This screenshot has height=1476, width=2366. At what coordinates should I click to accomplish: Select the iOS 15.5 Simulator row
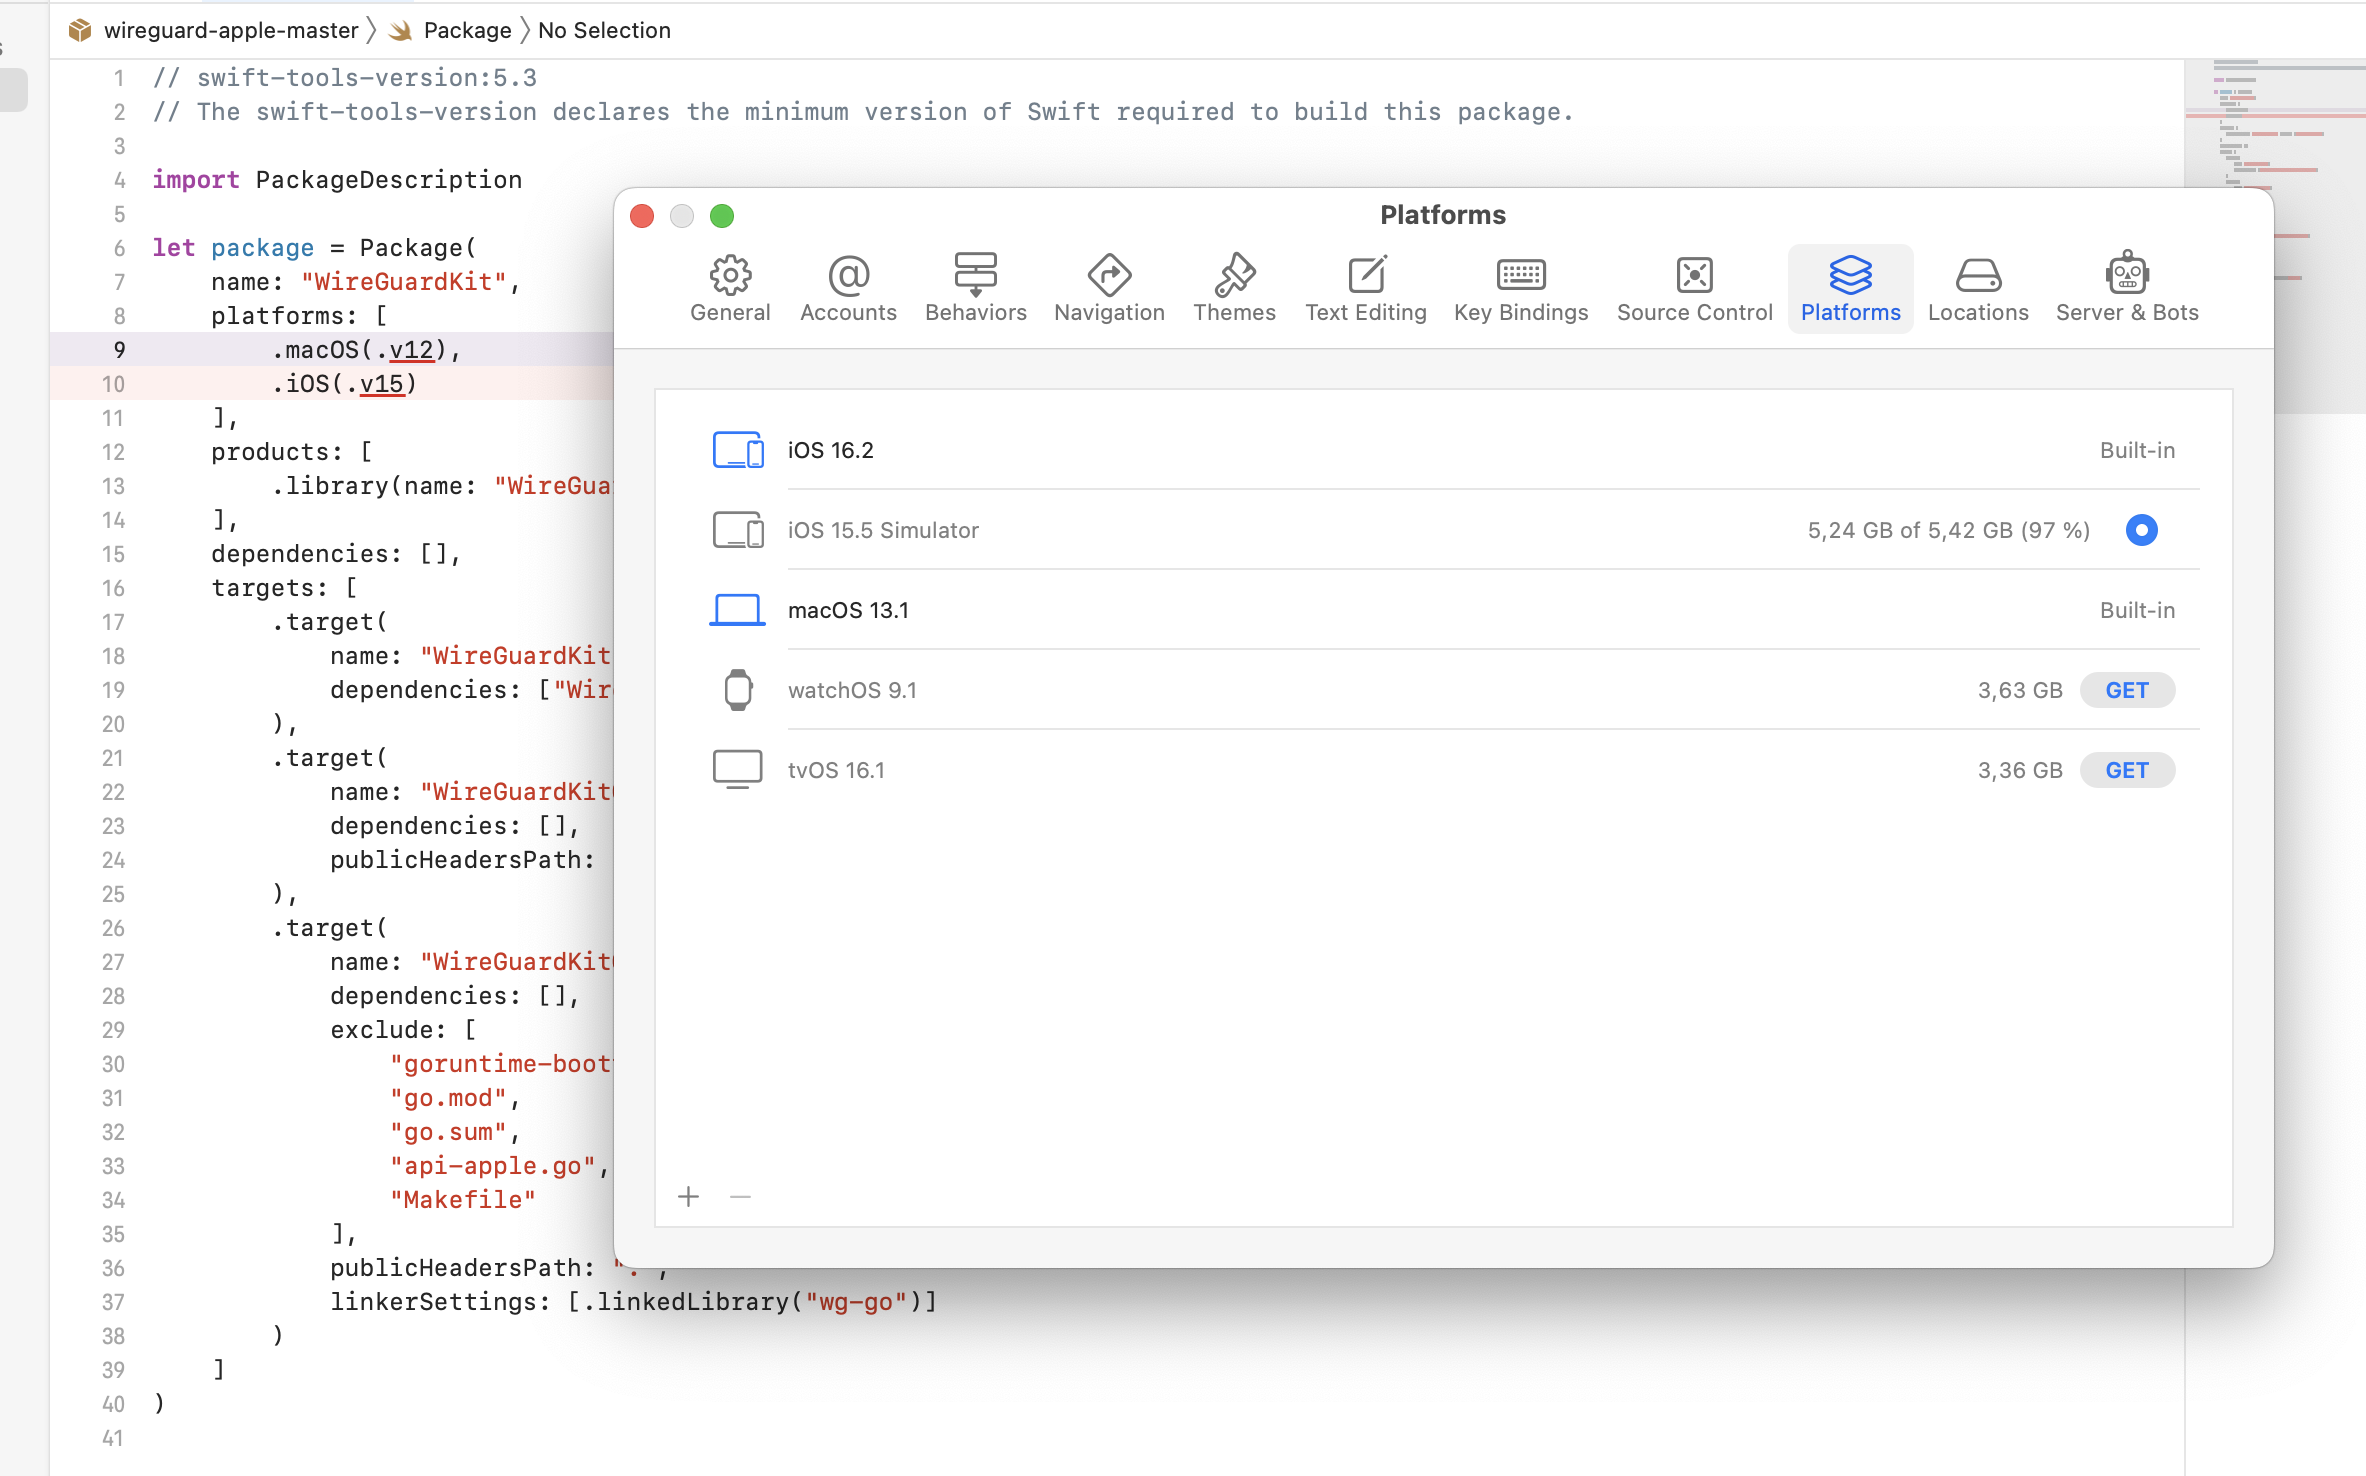tap(1443, 530)
